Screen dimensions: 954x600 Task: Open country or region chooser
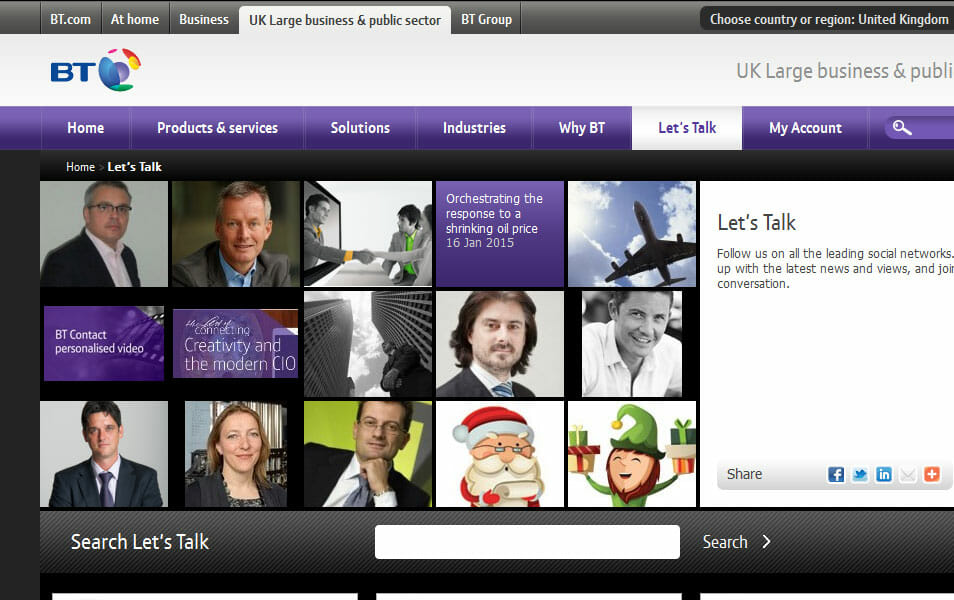[x=828, y=19]
